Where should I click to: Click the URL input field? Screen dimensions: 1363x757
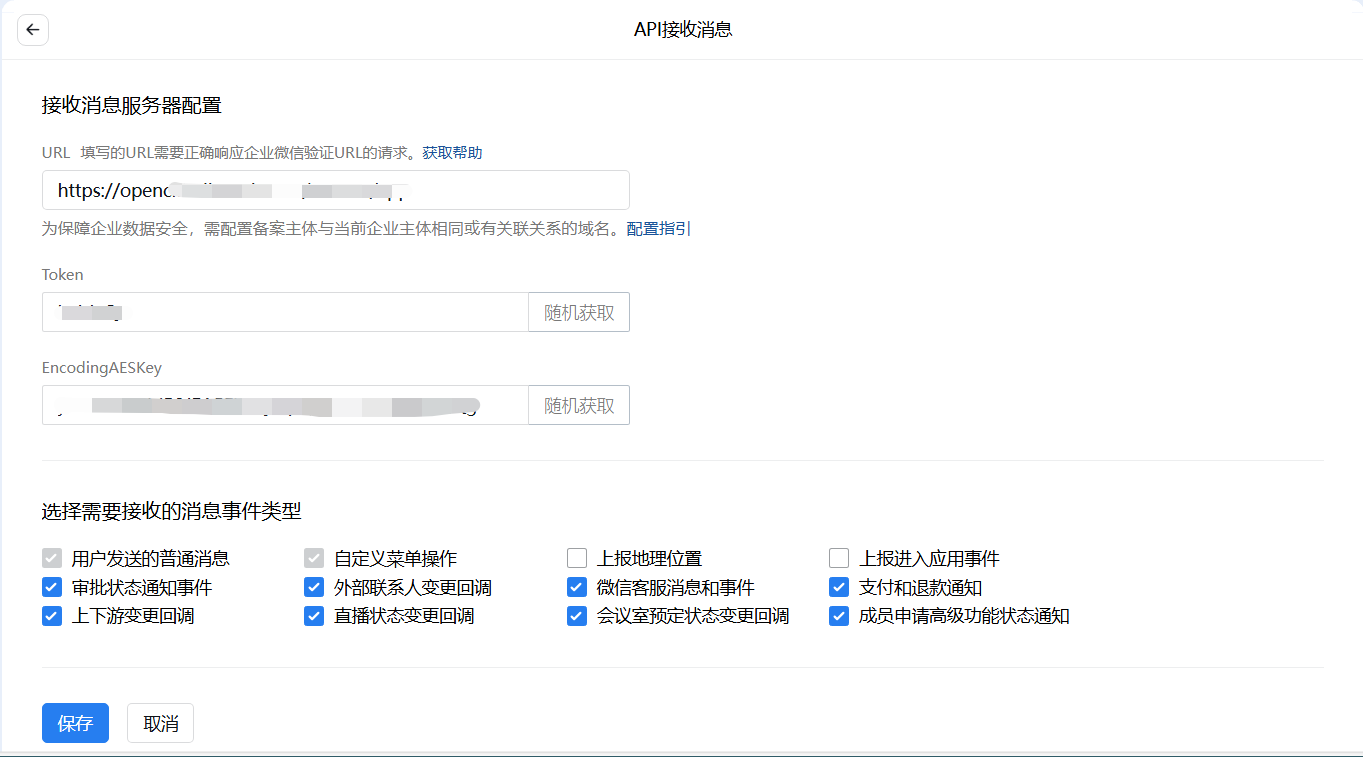coord(335,190)
